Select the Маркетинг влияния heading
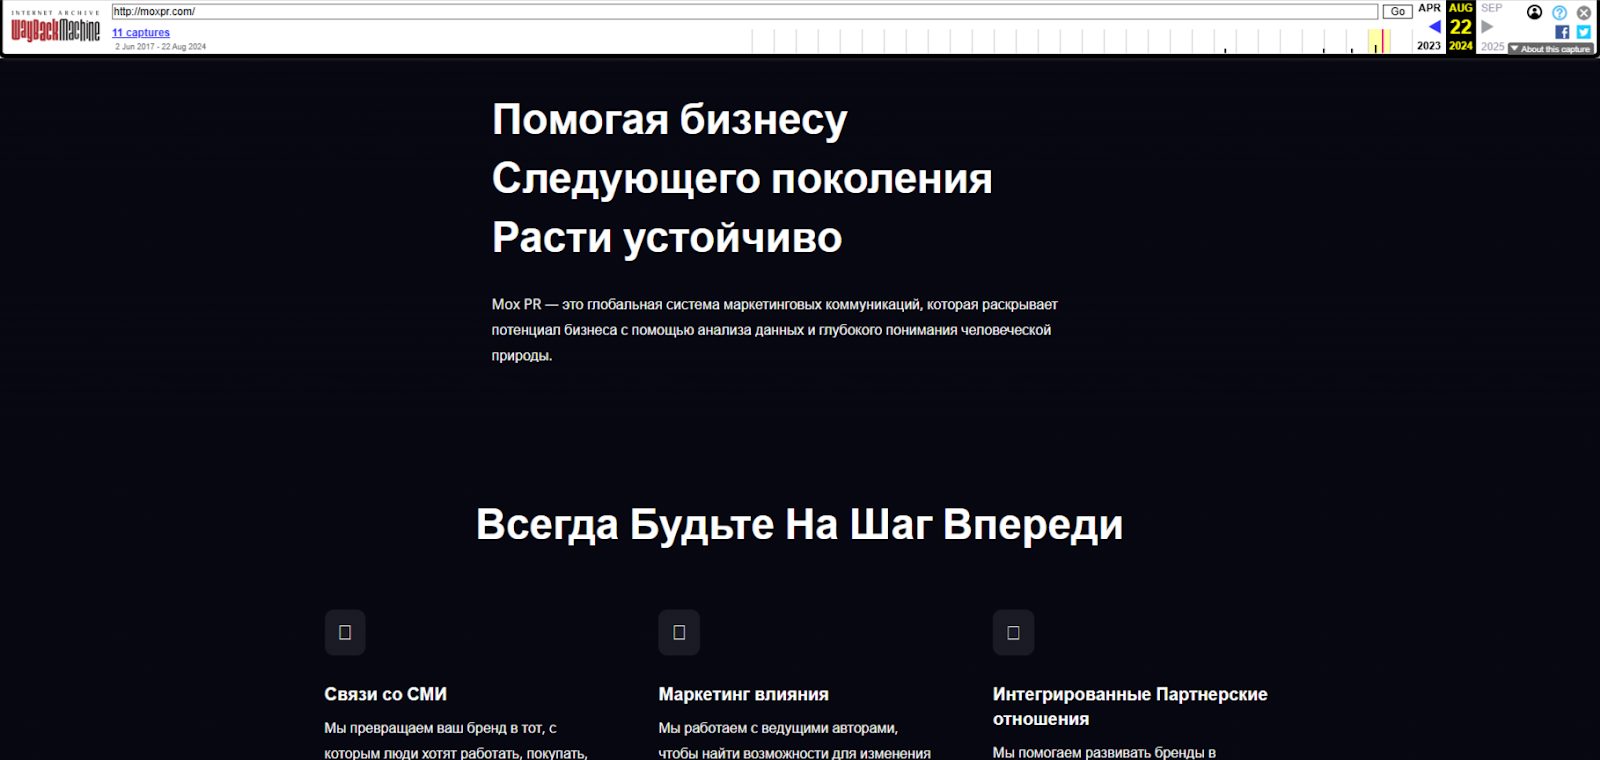Image resolution: width=1600 pixels, height=760 pixels. tap(743, 694)
